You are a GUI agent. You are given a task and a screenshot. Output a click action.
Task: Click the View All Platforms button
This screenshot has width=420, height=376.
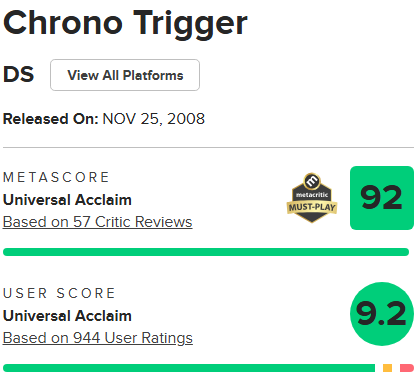pyautogui.click(x=125, y=75)
